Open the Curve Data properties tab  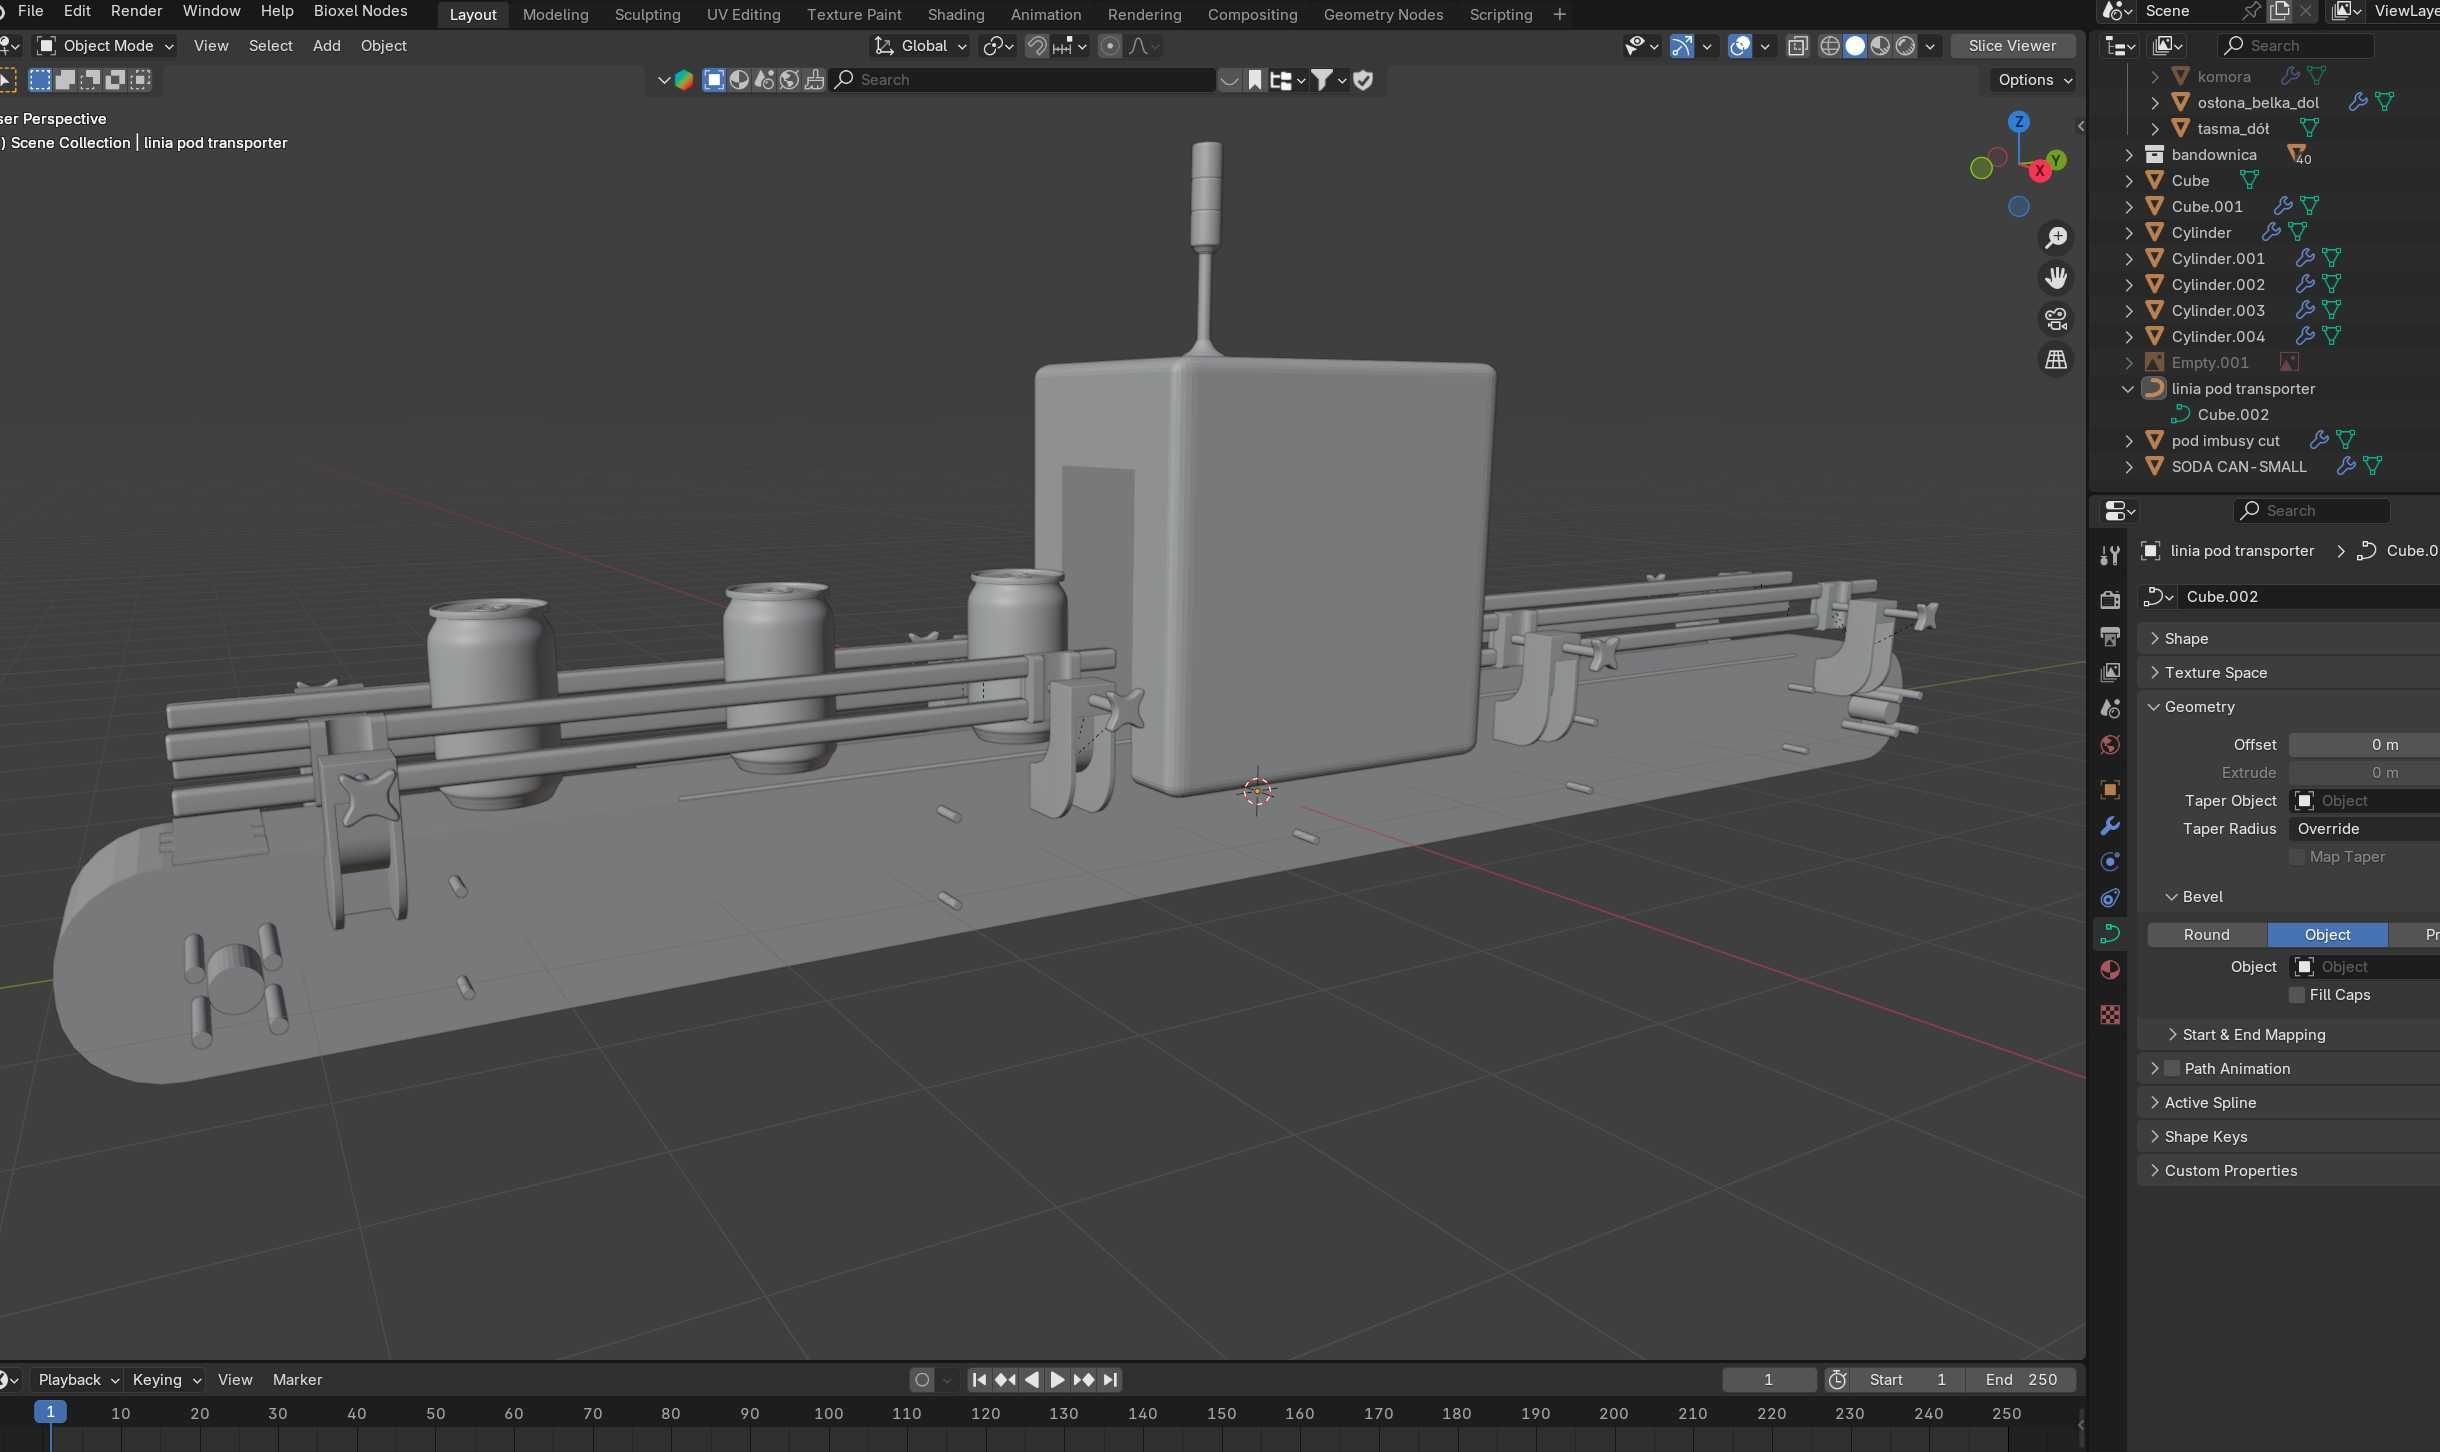[2110, 934]
